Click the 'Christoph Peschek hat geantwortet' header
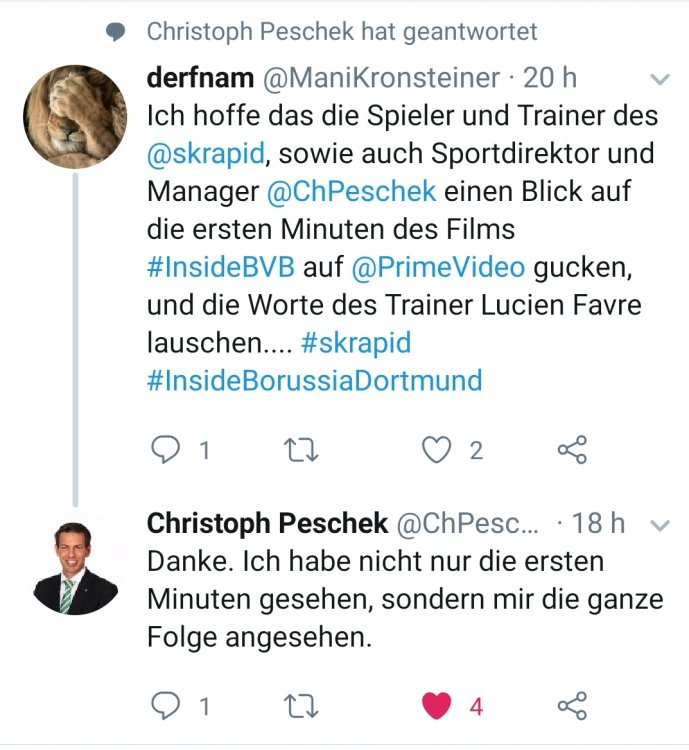The image size is (689, 750). [x=341, y=32]
